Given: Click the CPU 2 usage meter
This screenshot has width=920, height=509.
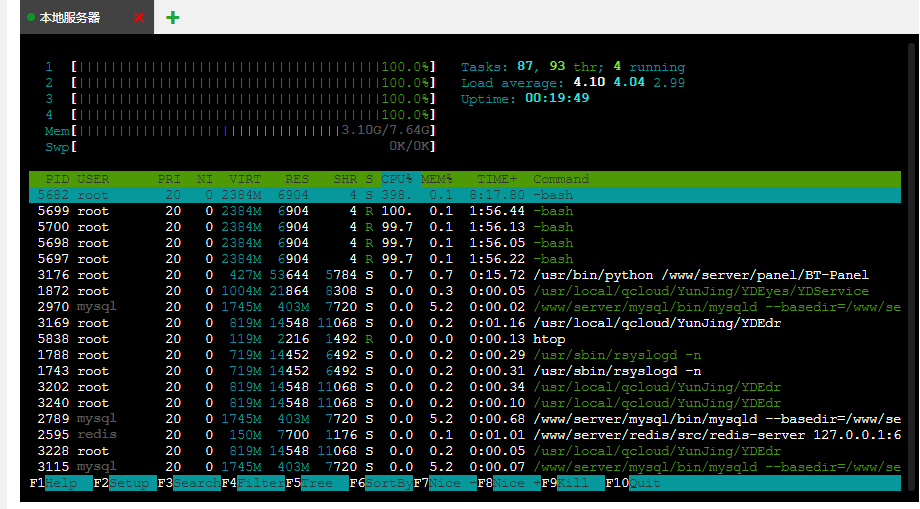Looking at the screenshot, I should (x=241, y=83).
